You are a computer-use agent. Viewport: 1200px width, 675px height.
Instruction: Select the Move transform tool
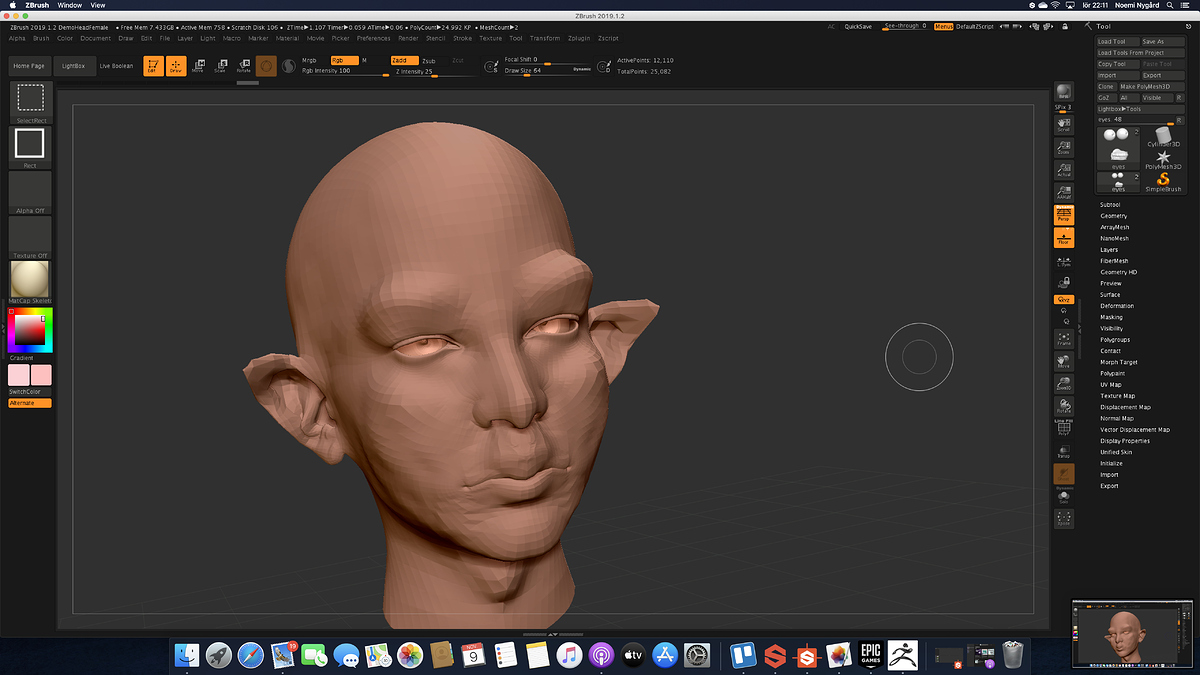click(197, 66)
